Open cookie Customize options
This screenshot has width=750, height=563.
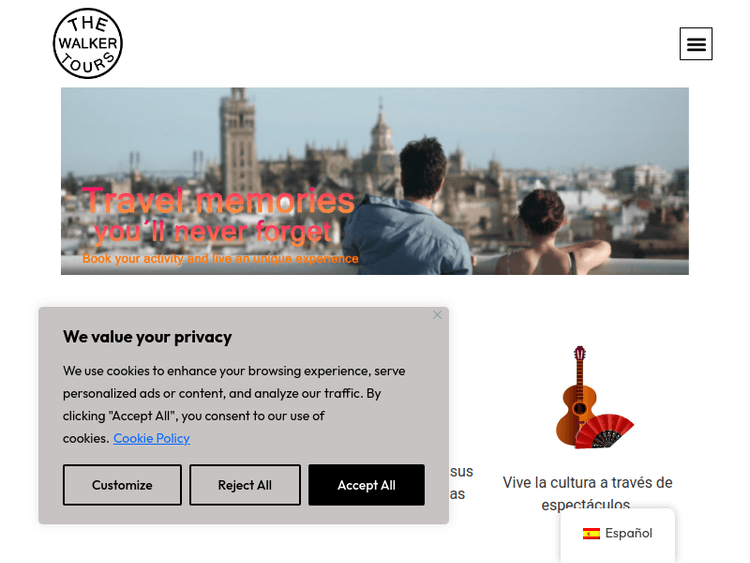(122, 485)
